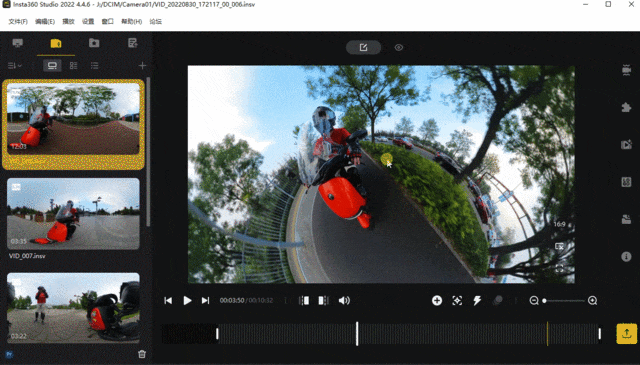Click the yellow export button

[627, 334]
